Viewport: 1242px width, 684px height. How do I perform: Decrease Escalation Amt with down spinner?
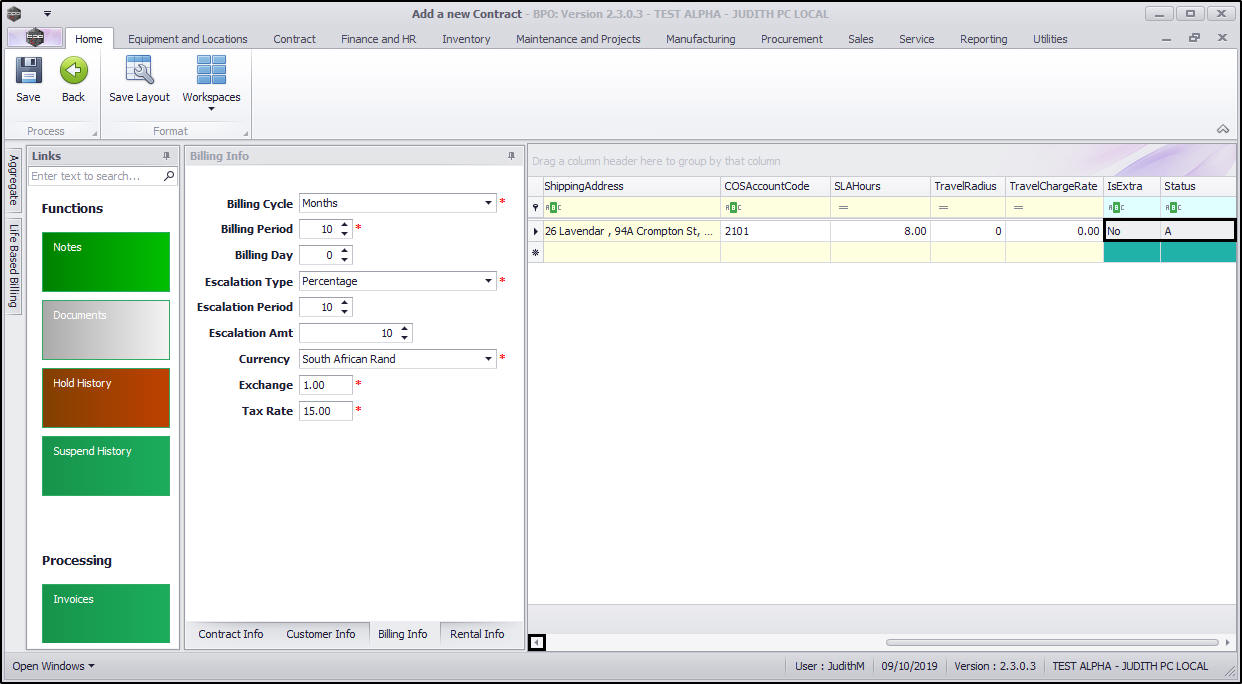click(x=404, y=338)
